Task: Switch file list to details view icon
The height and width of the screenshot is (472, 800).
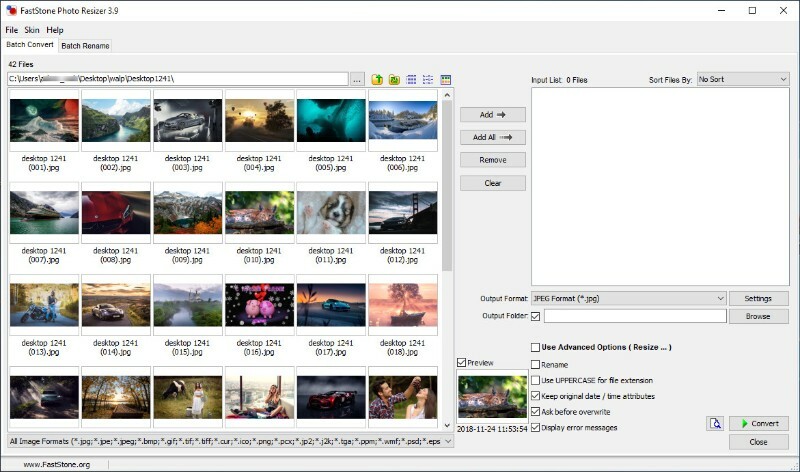Action: 427,79
